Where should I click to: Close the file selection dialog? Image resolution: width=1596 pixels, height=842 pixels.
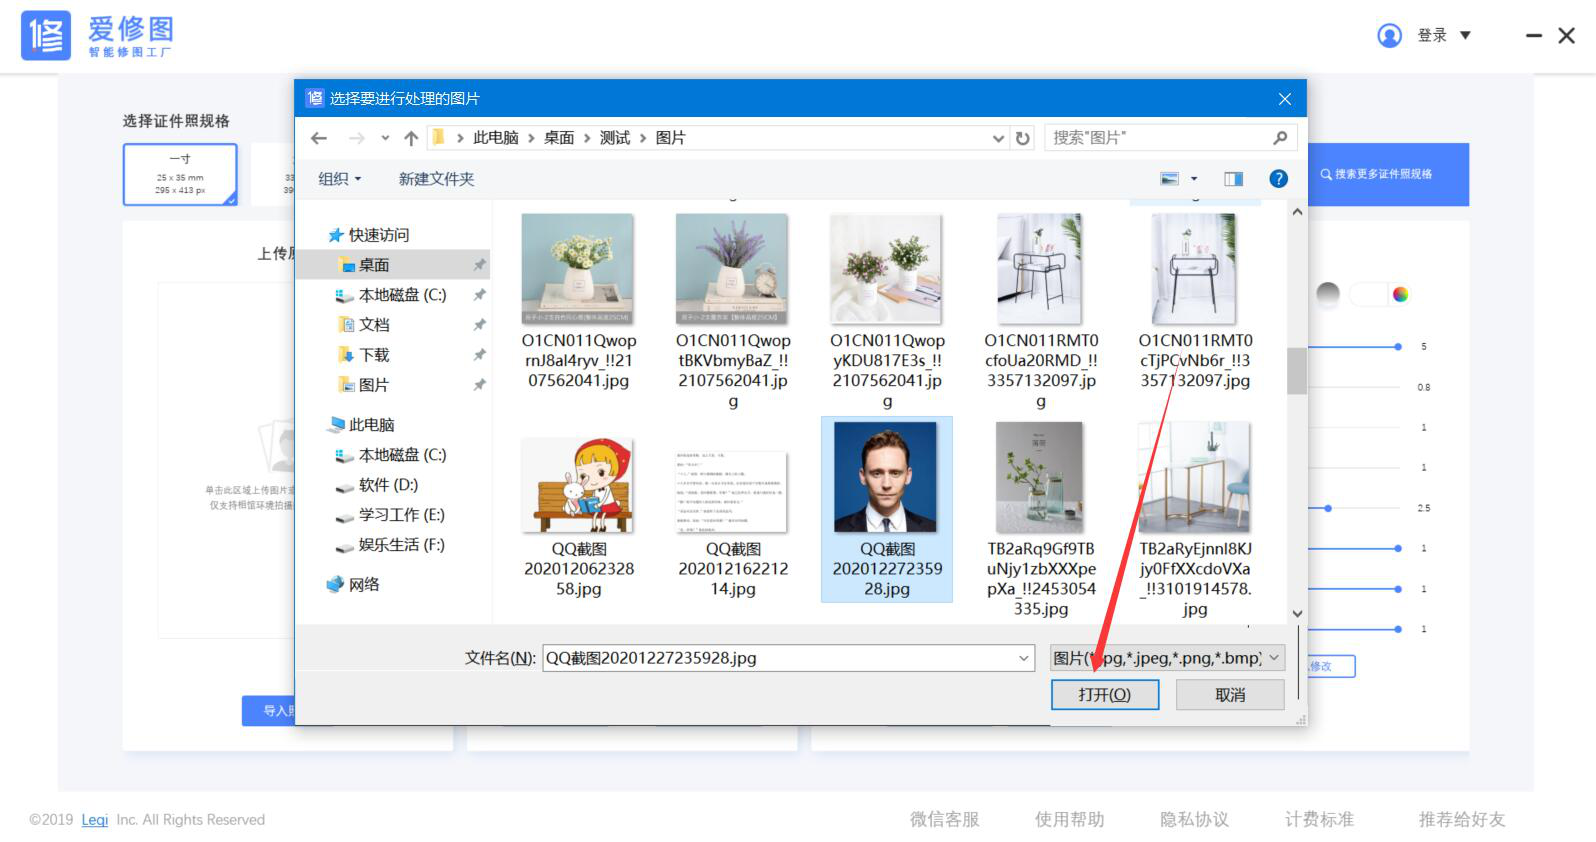click(1285, 99)
